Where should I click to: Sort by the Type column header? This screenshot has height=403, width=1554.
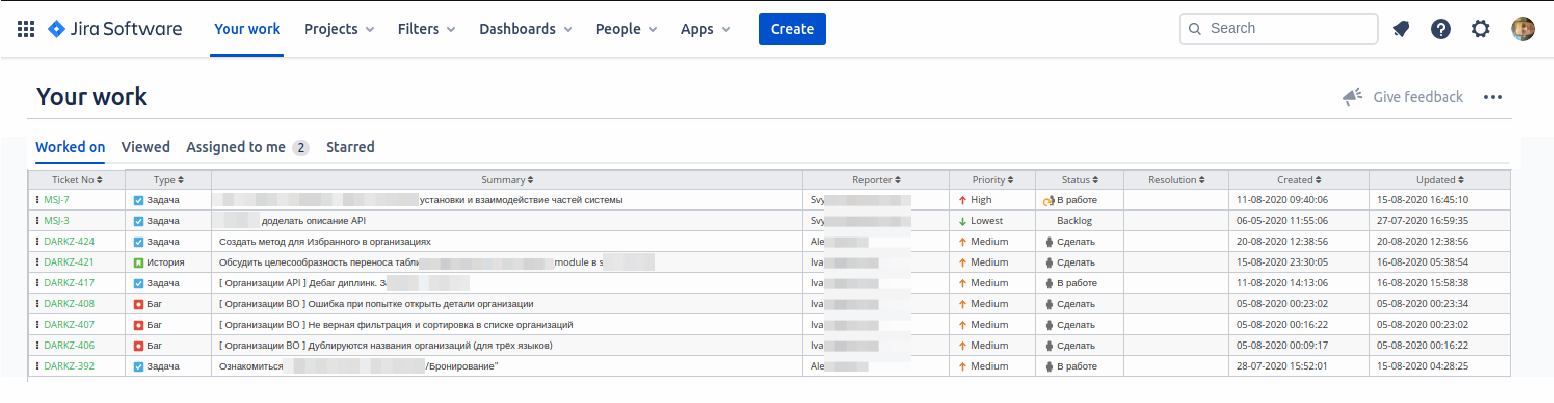pyautogui.click(x=169, y=180)
